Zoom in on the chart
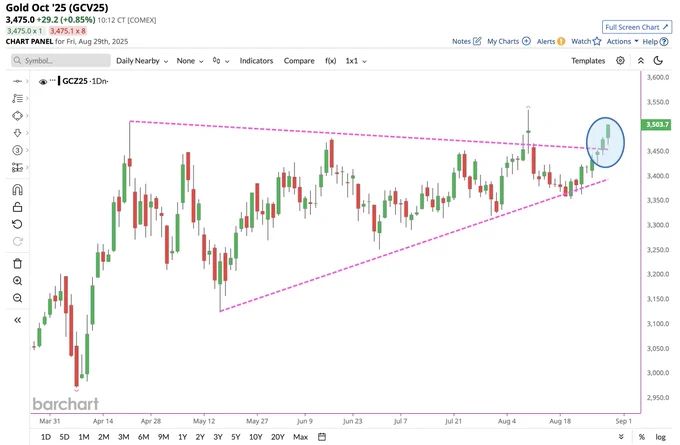680x445 pixels. click(x=17, y=281)
